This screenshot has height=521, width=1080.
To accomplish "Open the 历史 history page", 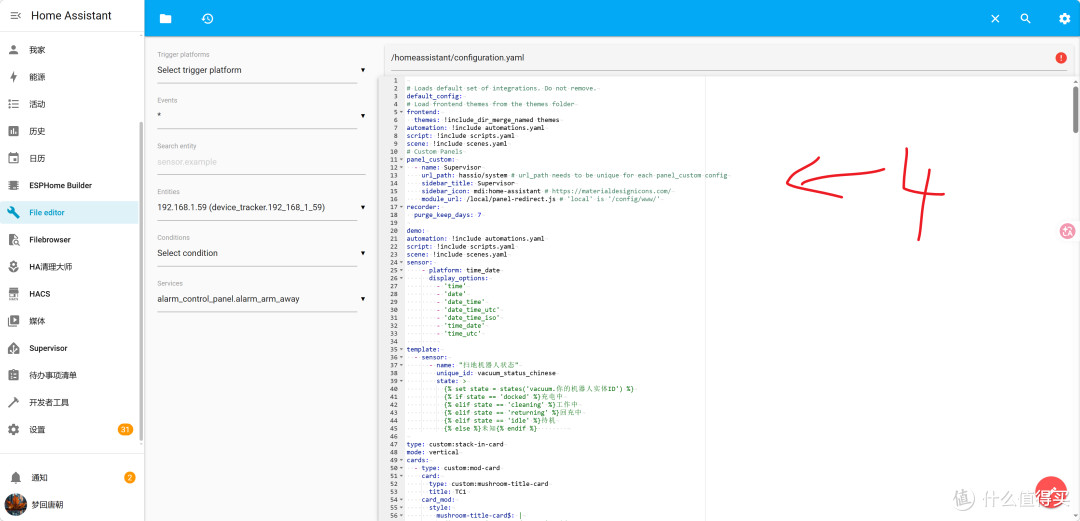I will coord(69,131).
